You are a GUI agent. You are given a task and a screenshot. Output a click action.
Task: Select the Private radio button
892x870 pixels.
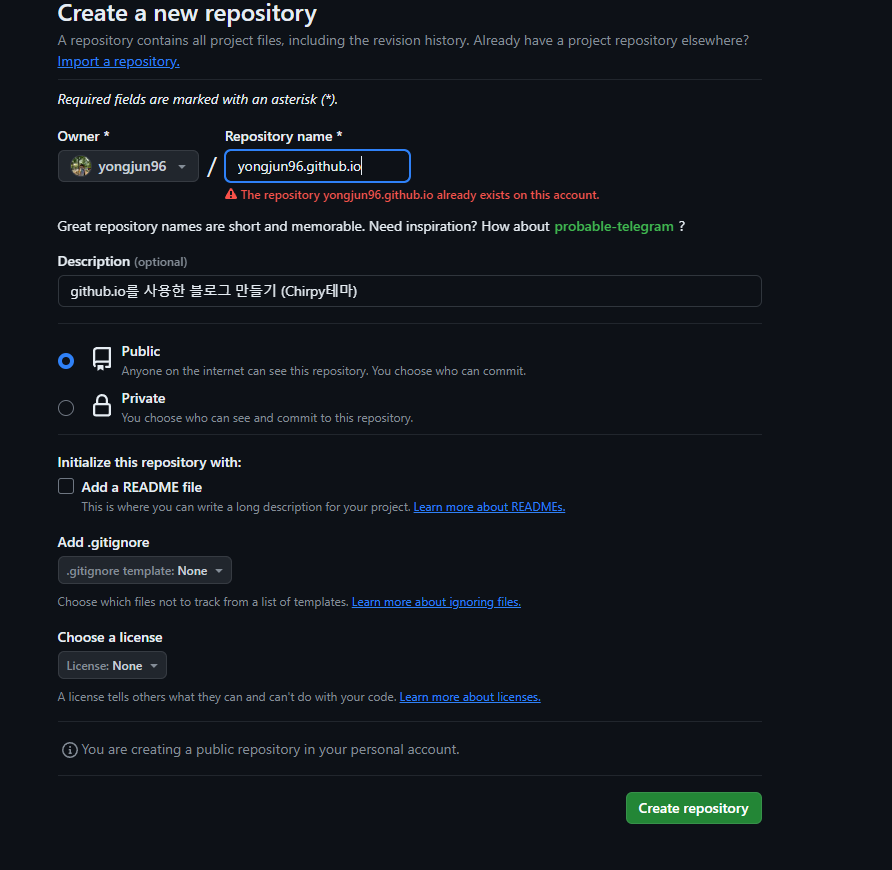click(x=66, y=408)
